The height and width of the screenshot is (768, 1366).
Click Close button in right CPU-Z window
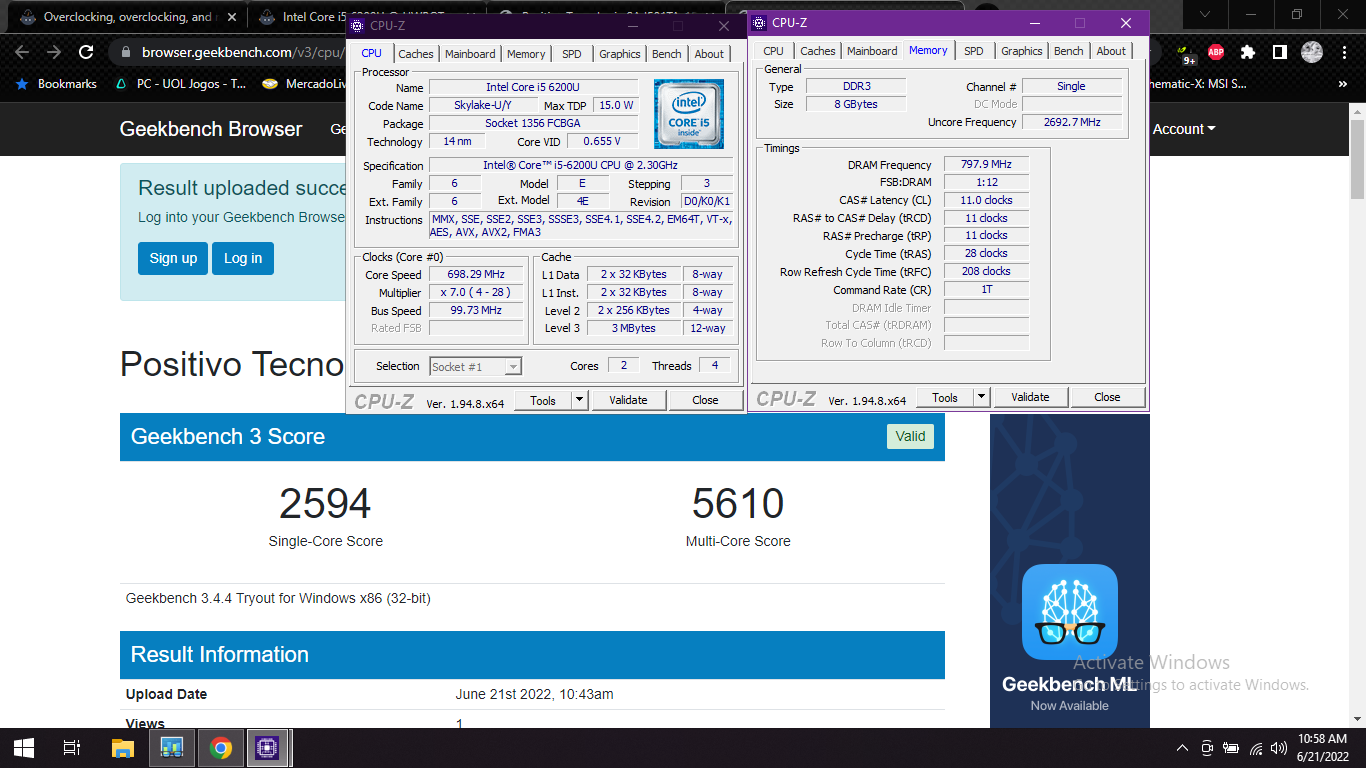tap(1107, 397)
